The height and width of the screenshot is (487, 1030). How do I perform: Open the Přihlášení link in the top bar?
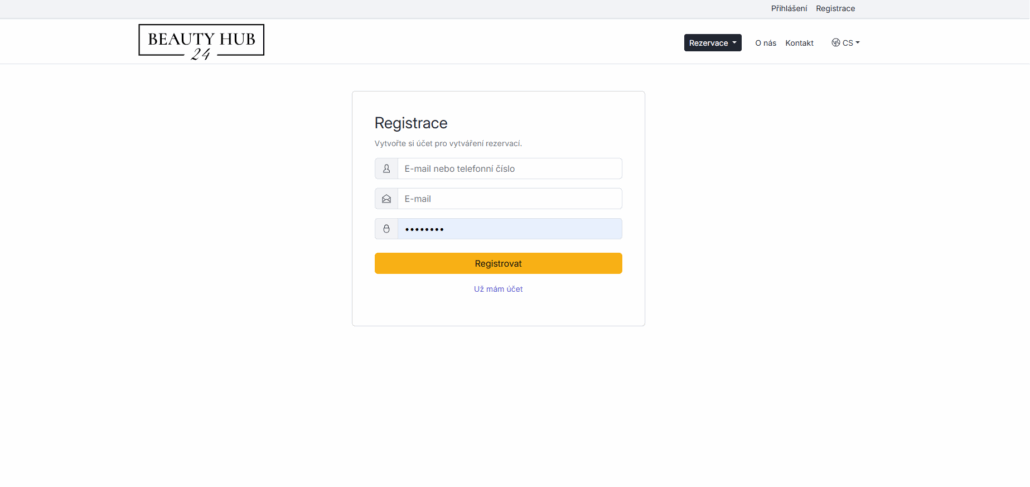click(789, 8)
